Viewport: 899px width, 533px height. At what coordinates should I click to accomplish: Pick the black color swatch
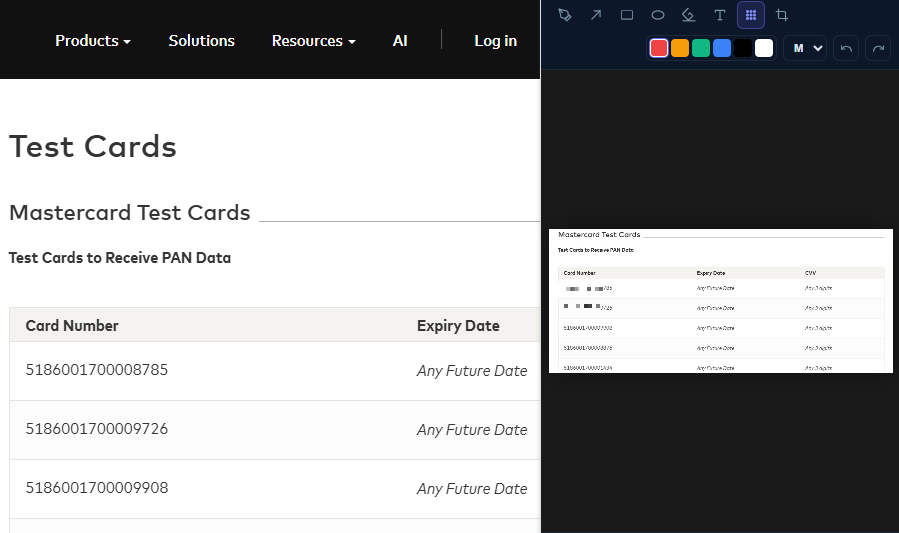[743, 48]
